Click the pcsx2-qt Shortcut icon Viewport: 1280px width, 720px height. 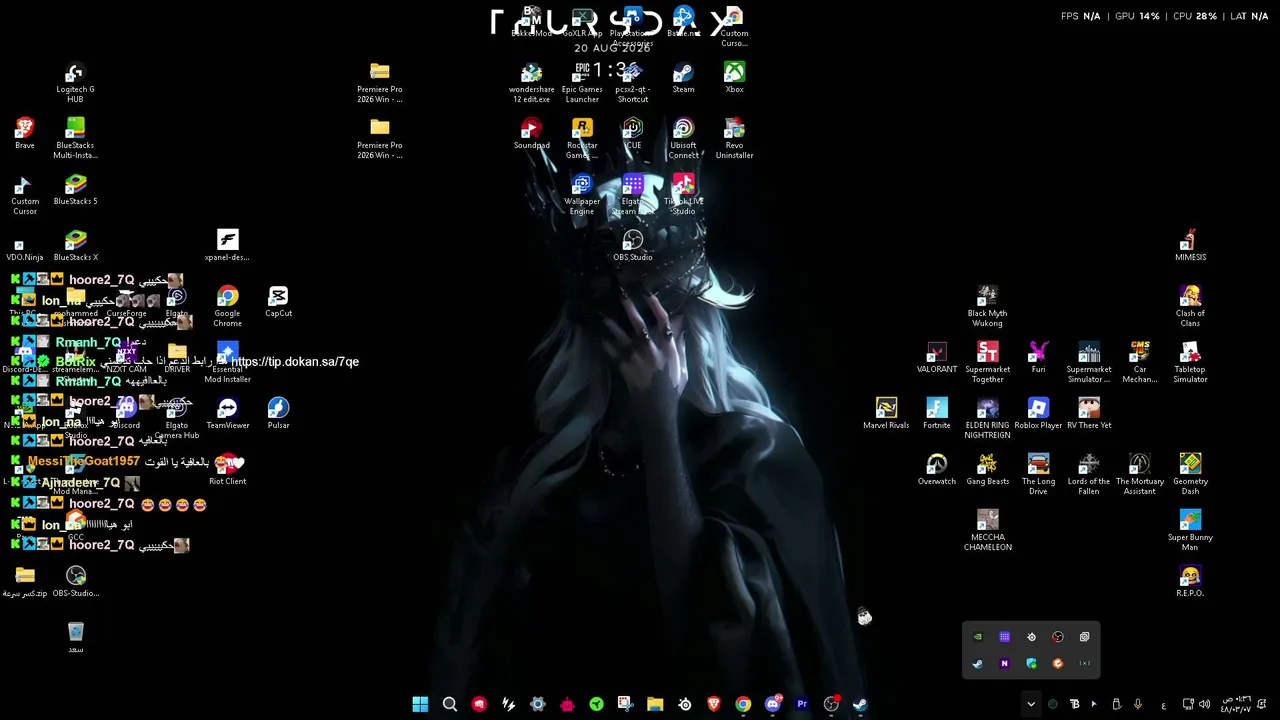click(x=632, y=82)
